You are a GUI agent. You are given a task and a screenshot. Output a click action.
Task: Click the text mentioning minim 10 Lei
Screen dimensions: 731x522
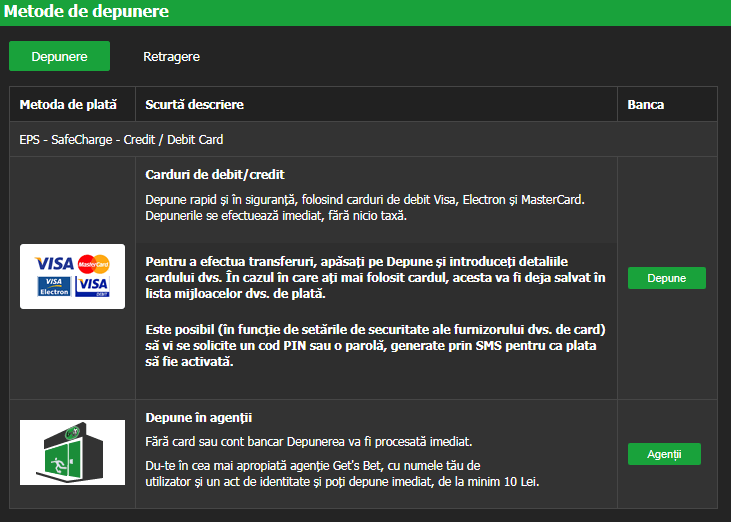(343, 481)
